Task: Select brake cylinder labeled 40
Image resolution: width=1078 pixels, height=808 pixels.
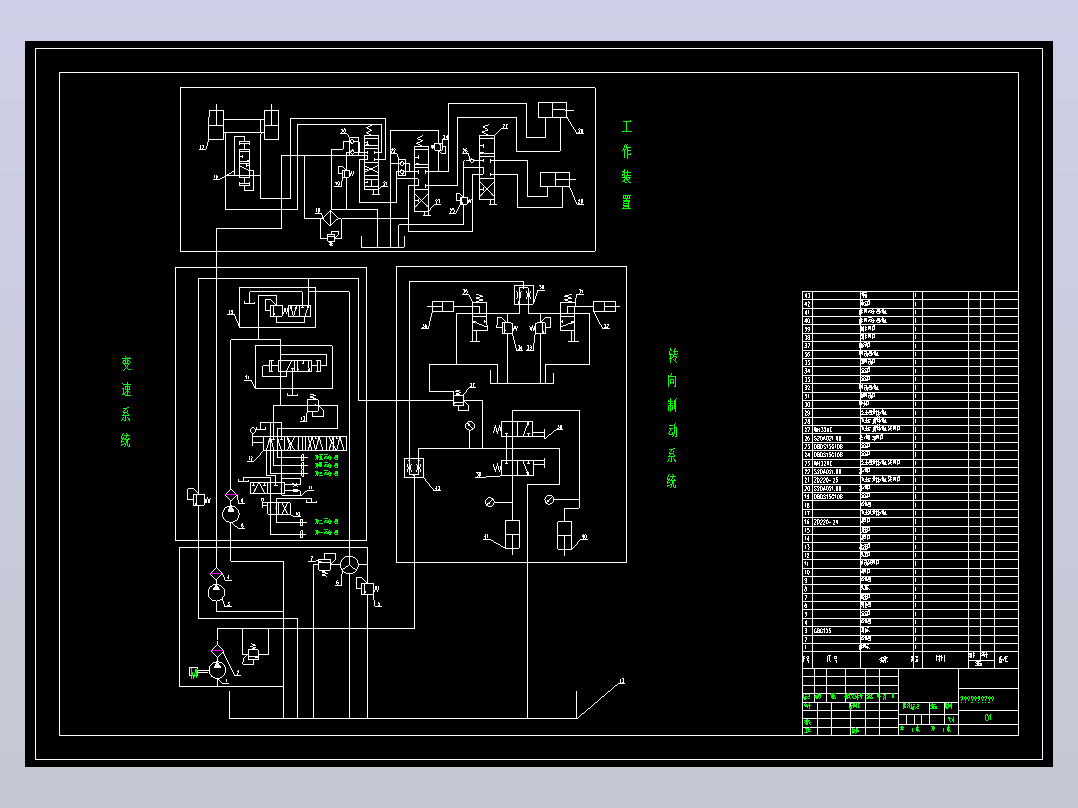Action: point(564,536)
